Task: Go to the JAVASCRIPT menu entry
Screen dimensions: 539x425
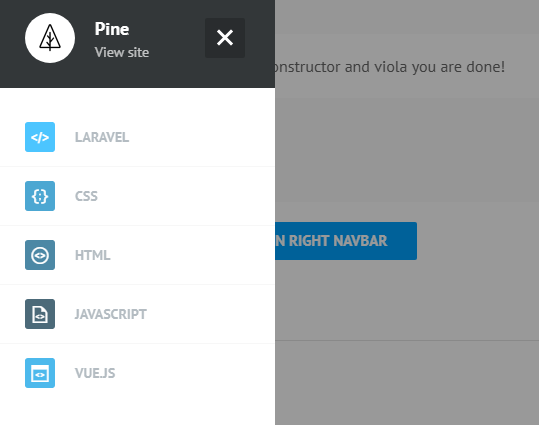Action: coord(111,314)
